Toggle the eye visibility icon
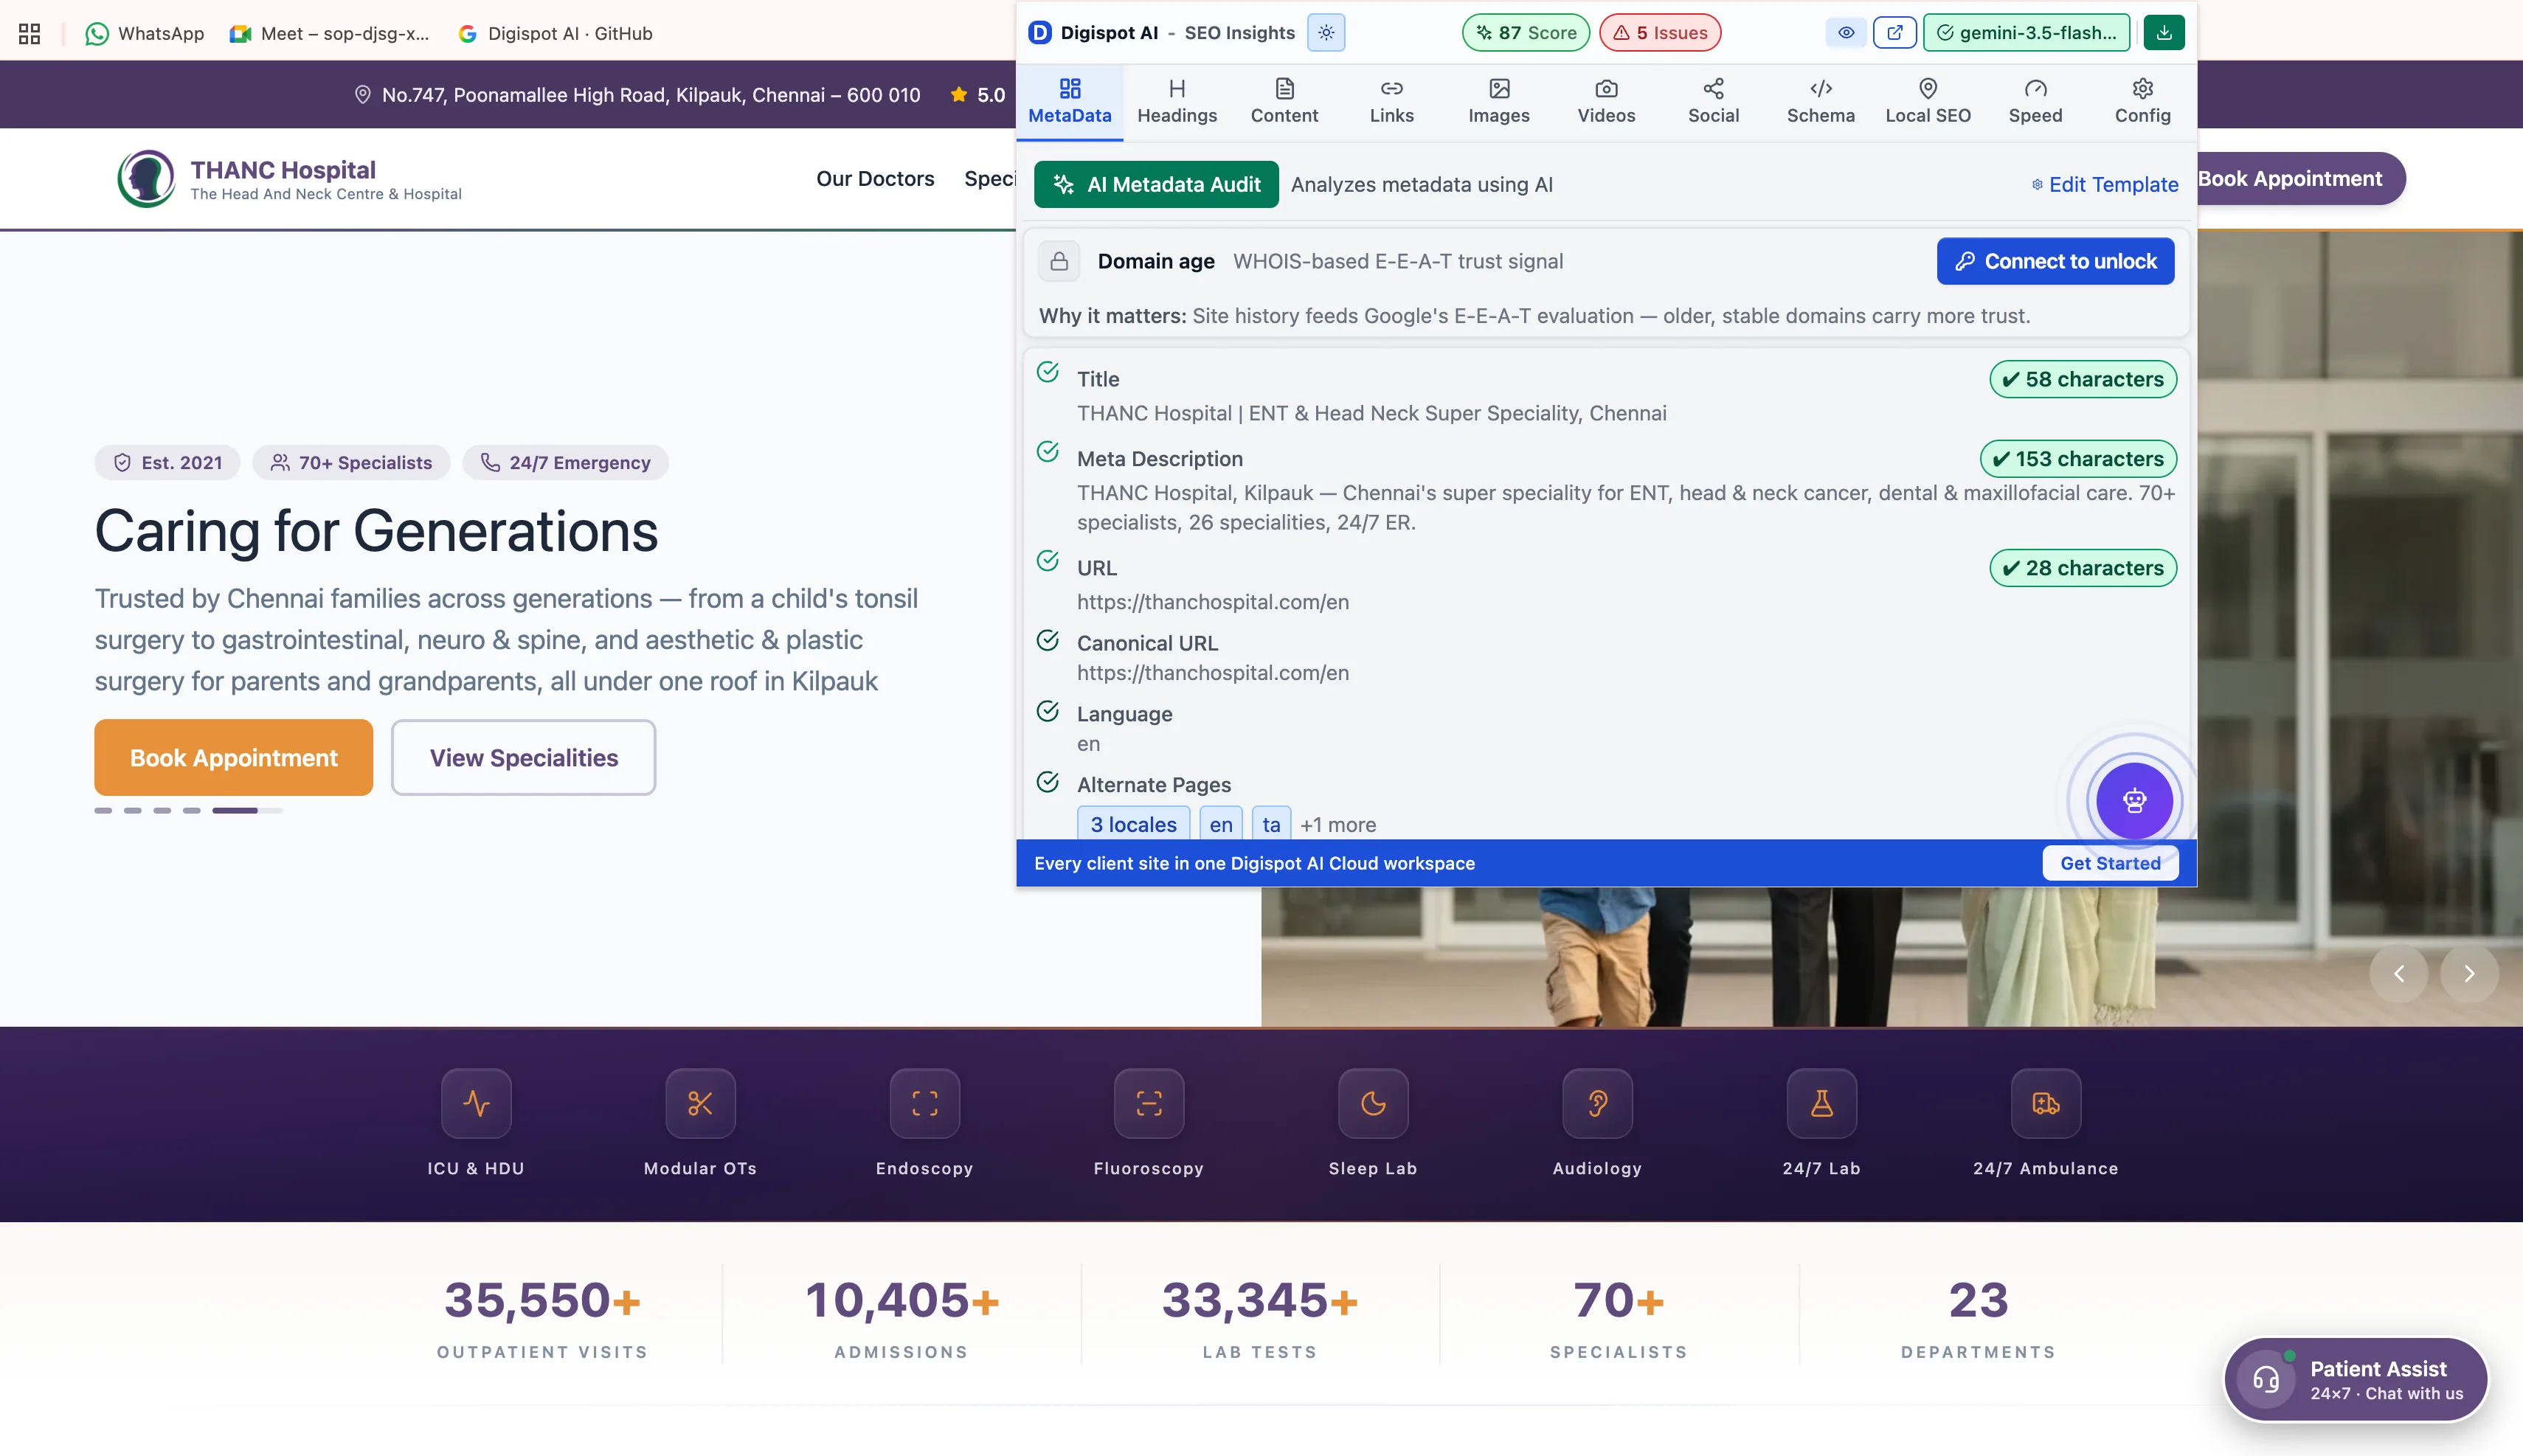 coord(1846,32)
